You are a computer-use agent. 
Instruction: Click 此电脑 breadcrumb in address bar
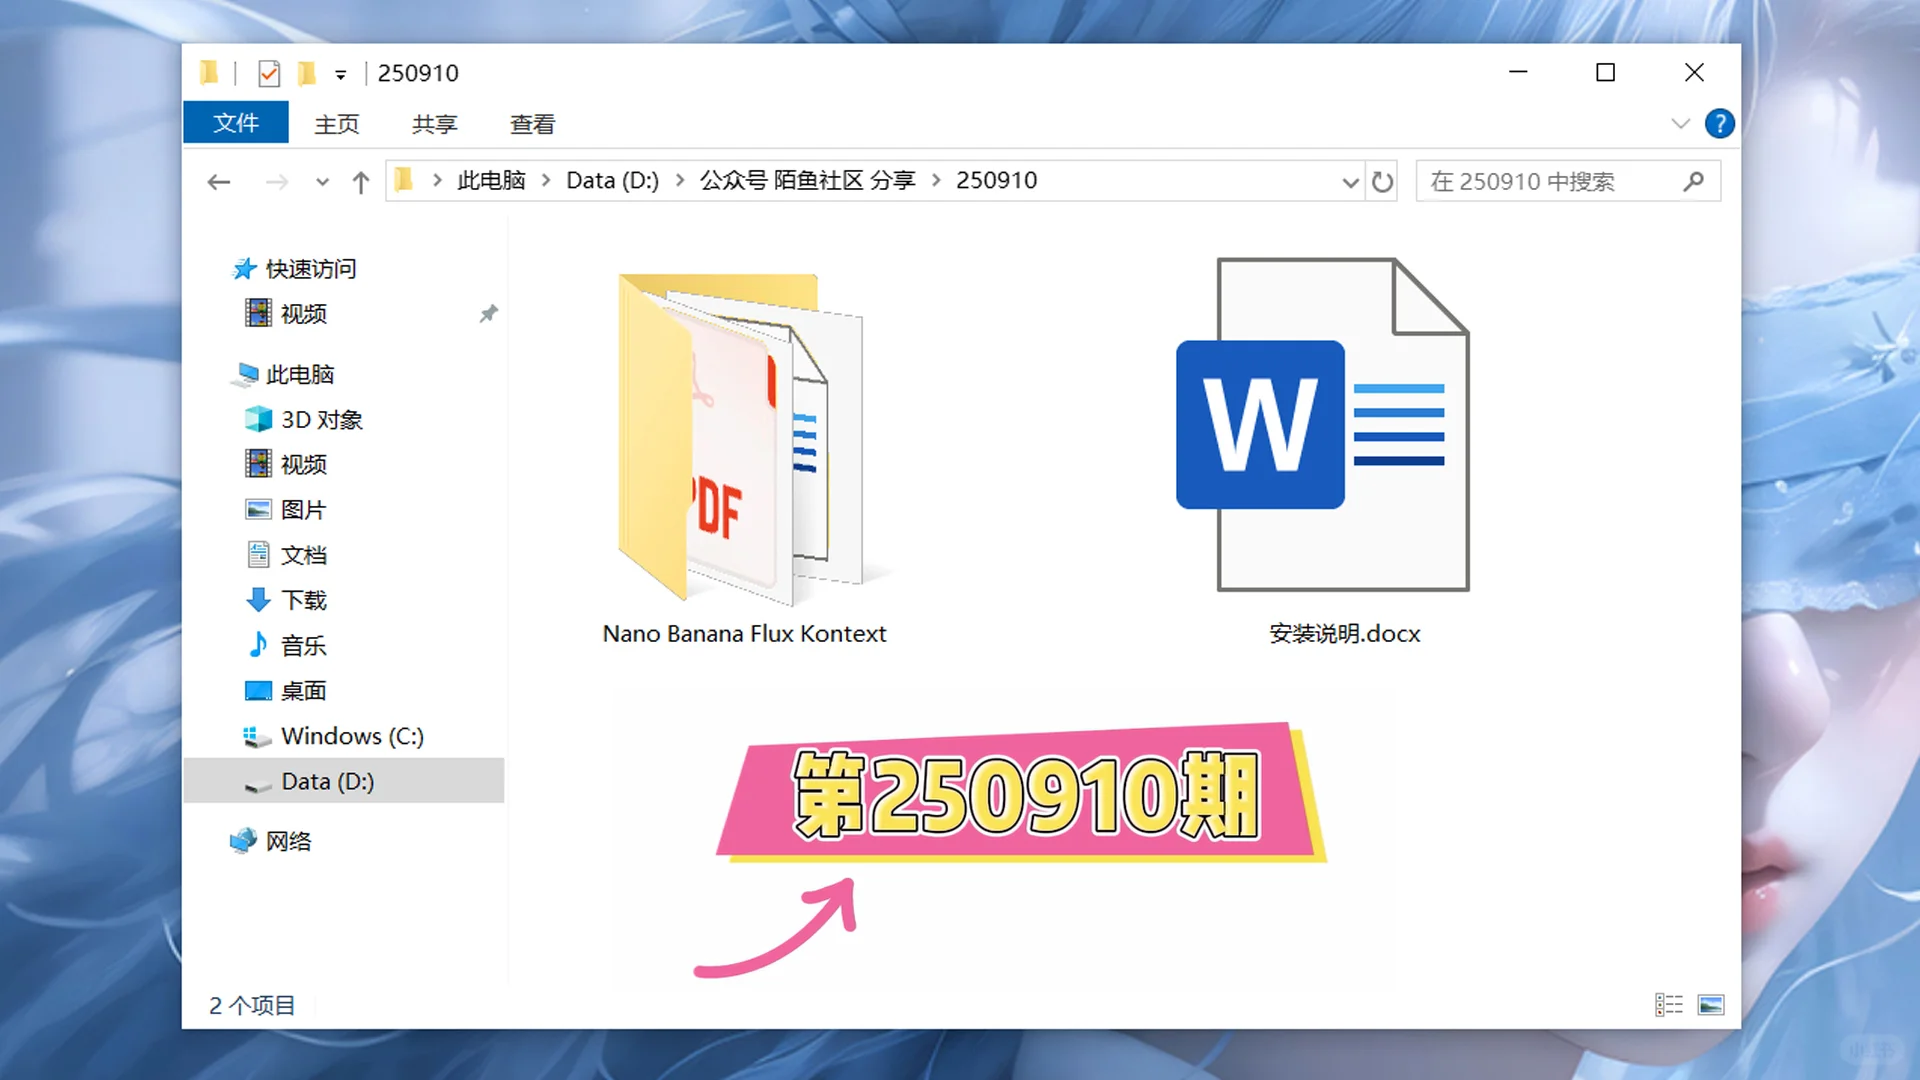[x=491, y=181]
